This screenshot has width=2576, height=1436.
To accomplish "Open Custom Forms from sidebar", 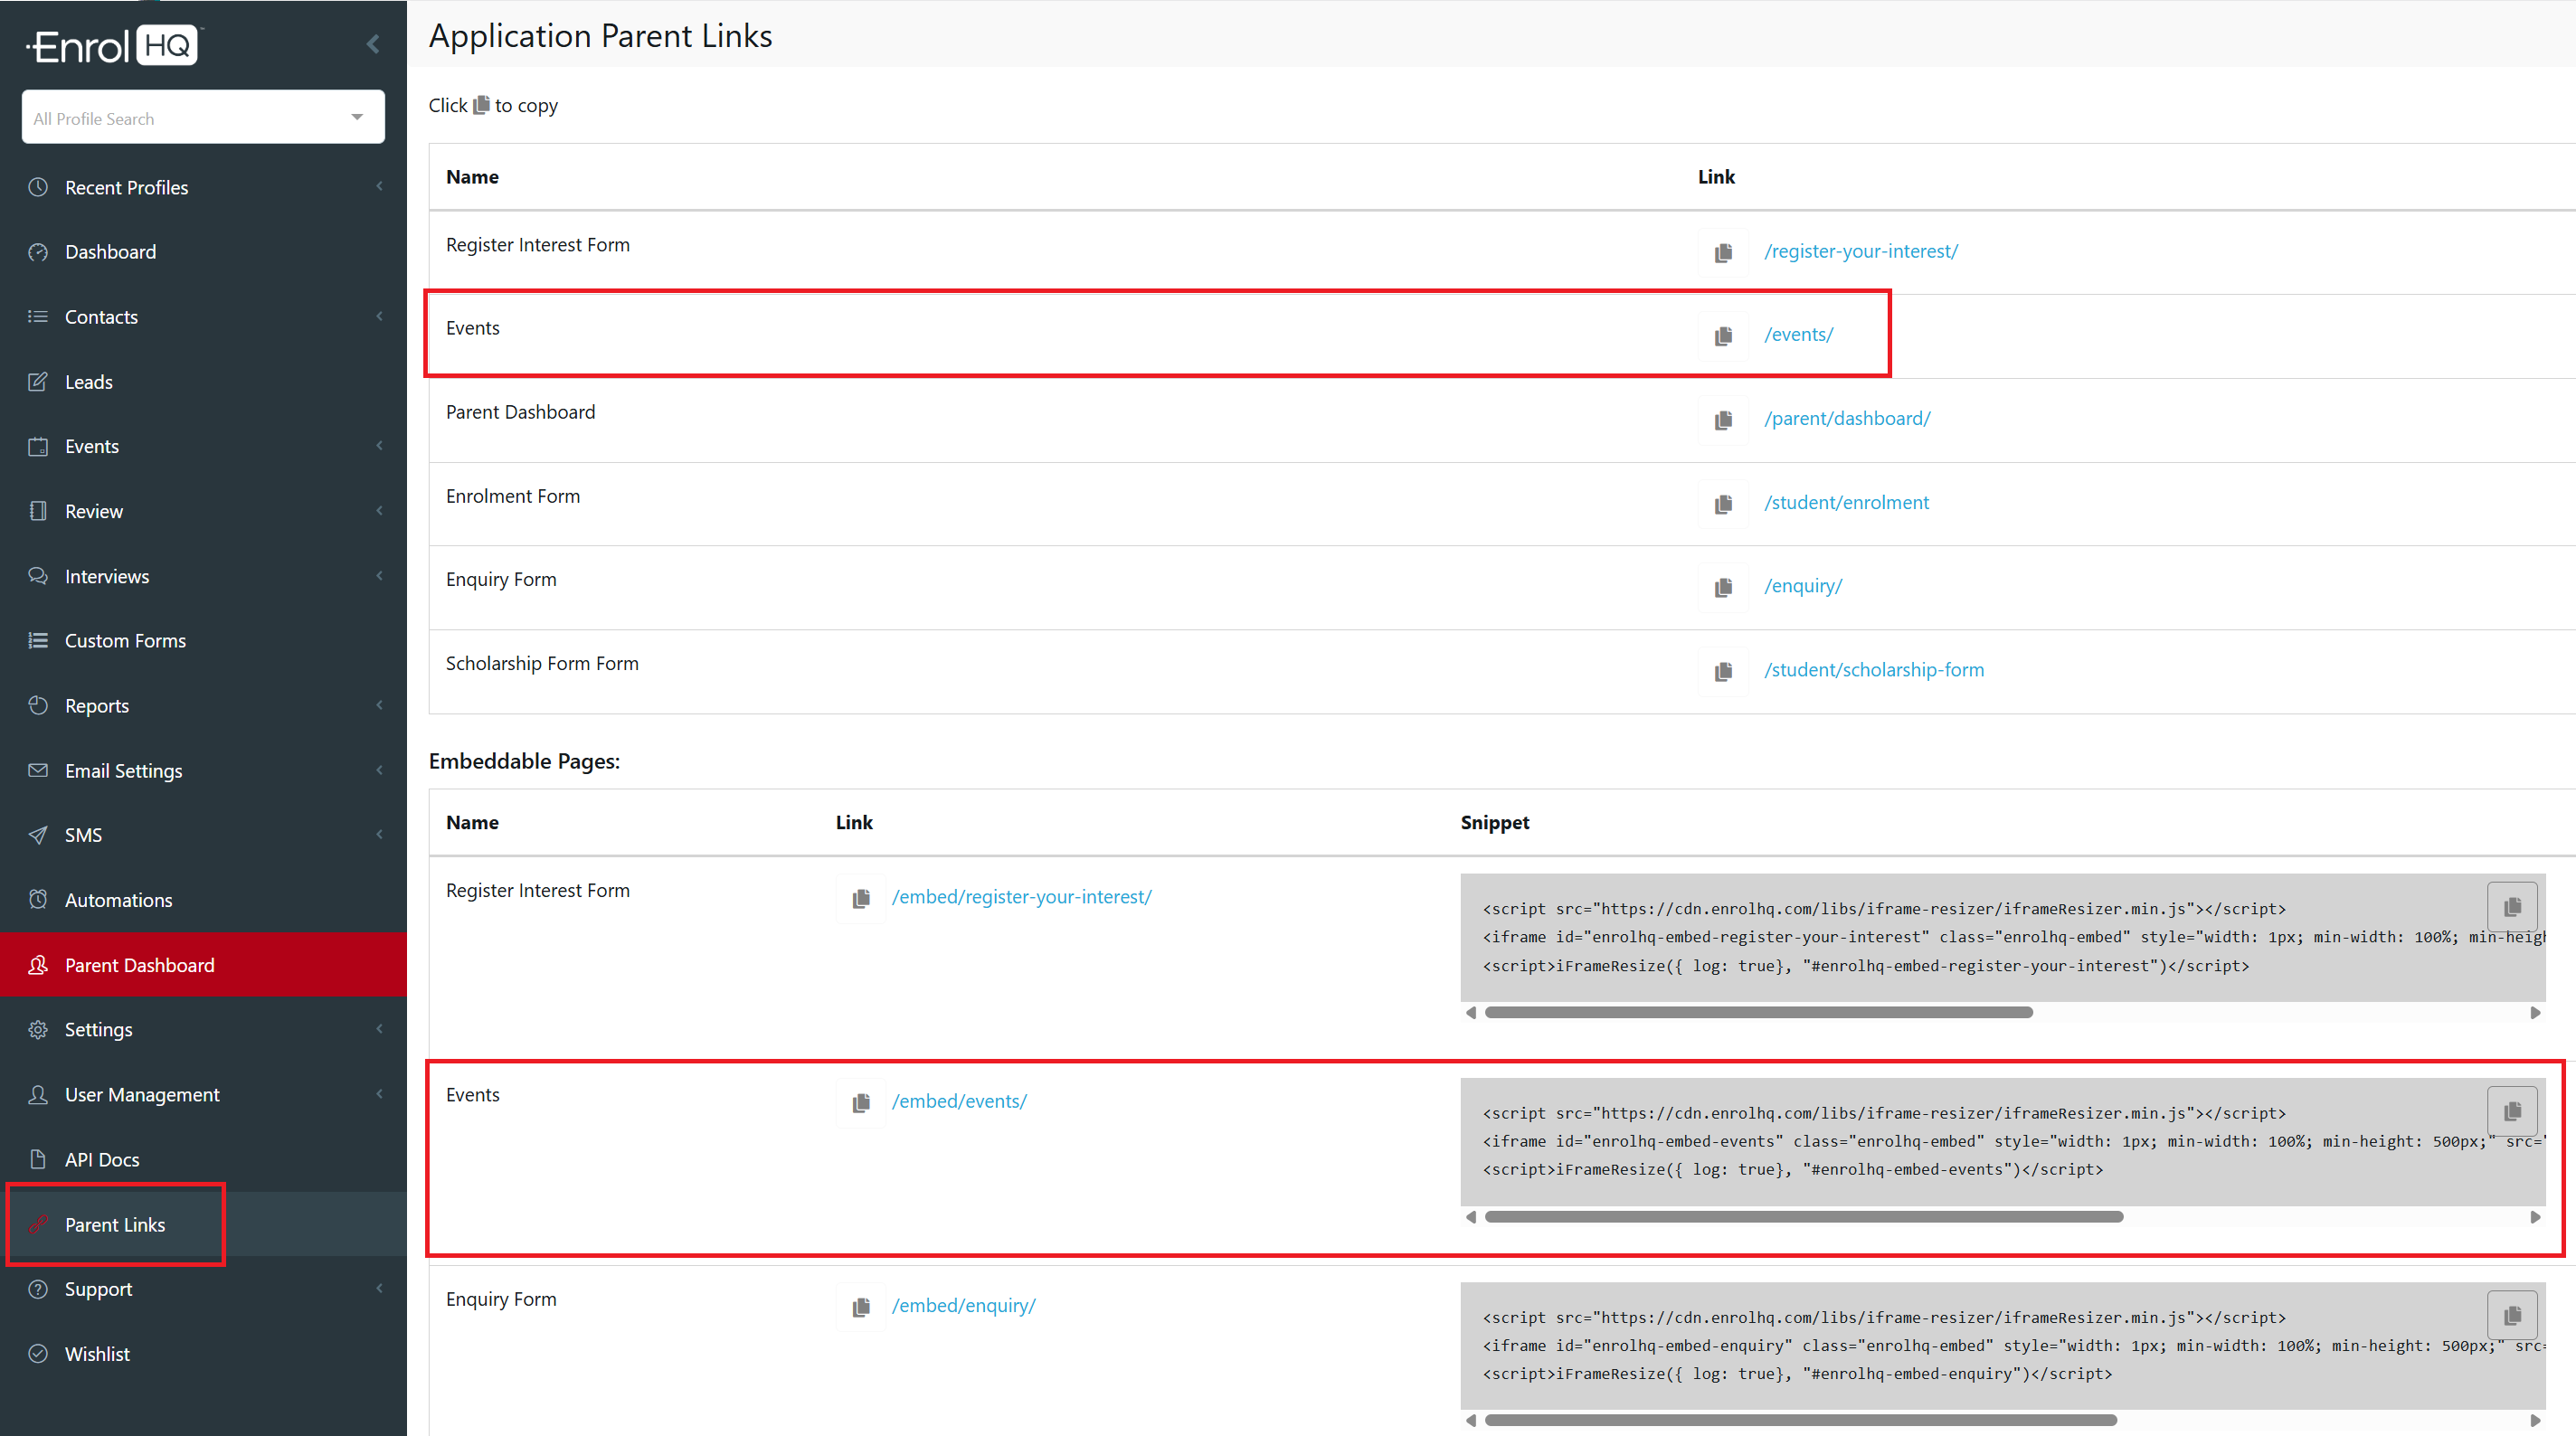I will click(x=125, y=641).
